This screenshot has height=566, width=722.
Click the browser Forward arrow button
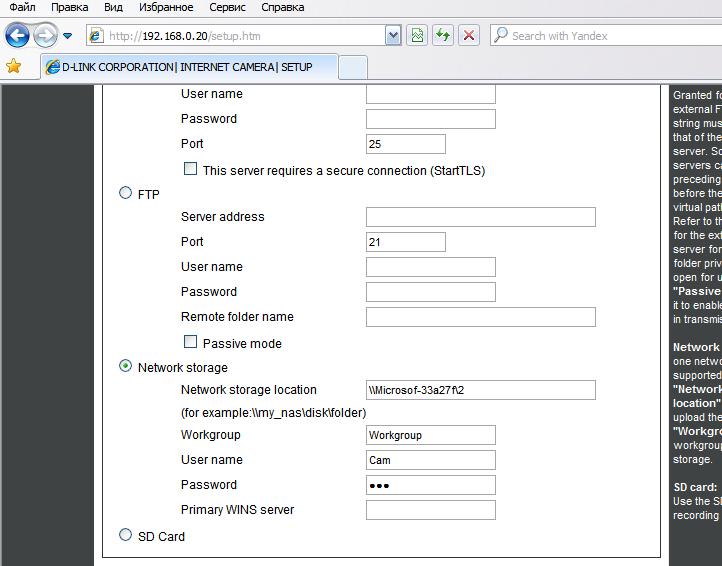point(45,36)
